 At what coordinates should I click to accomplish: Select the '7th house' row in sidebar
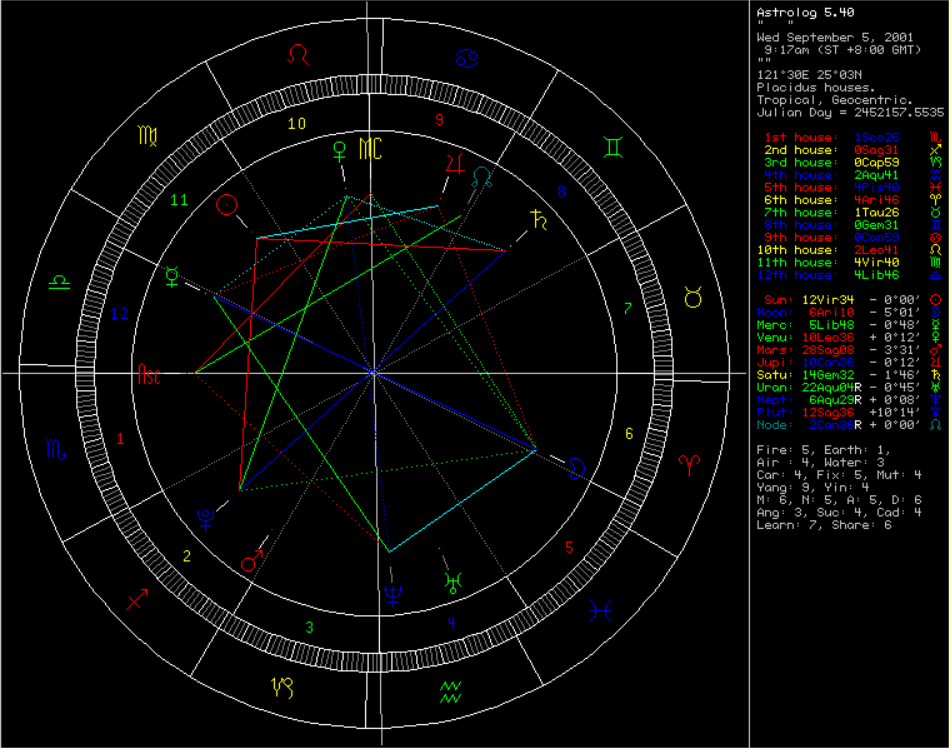pos(854,212)
